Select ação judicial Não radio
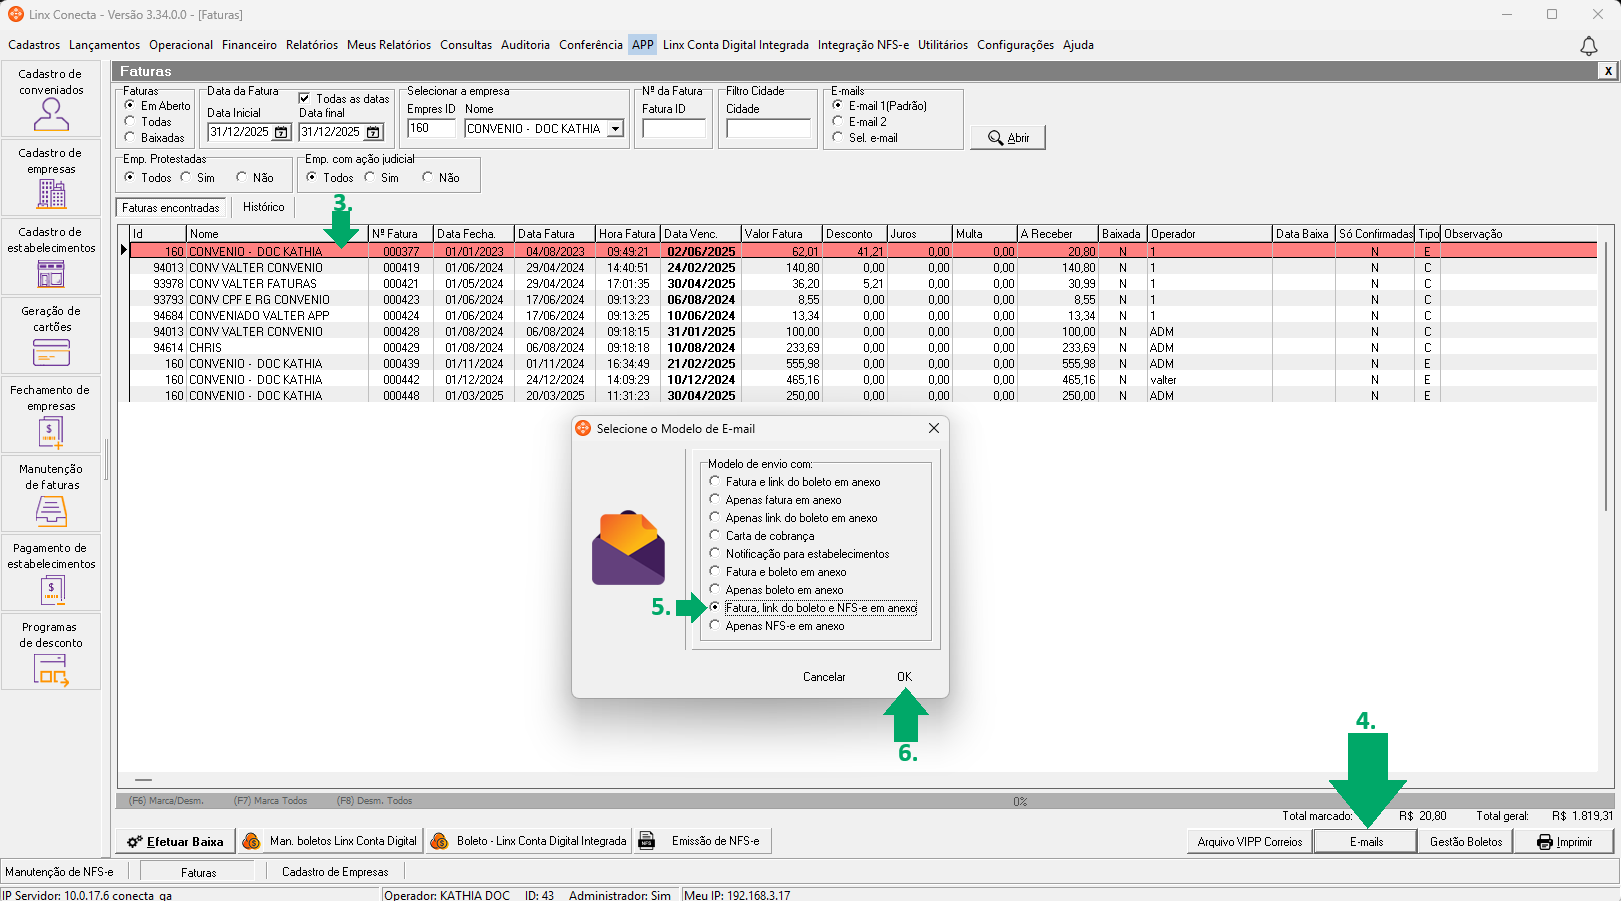The image size is (1621, 901). tap(428, 177)
